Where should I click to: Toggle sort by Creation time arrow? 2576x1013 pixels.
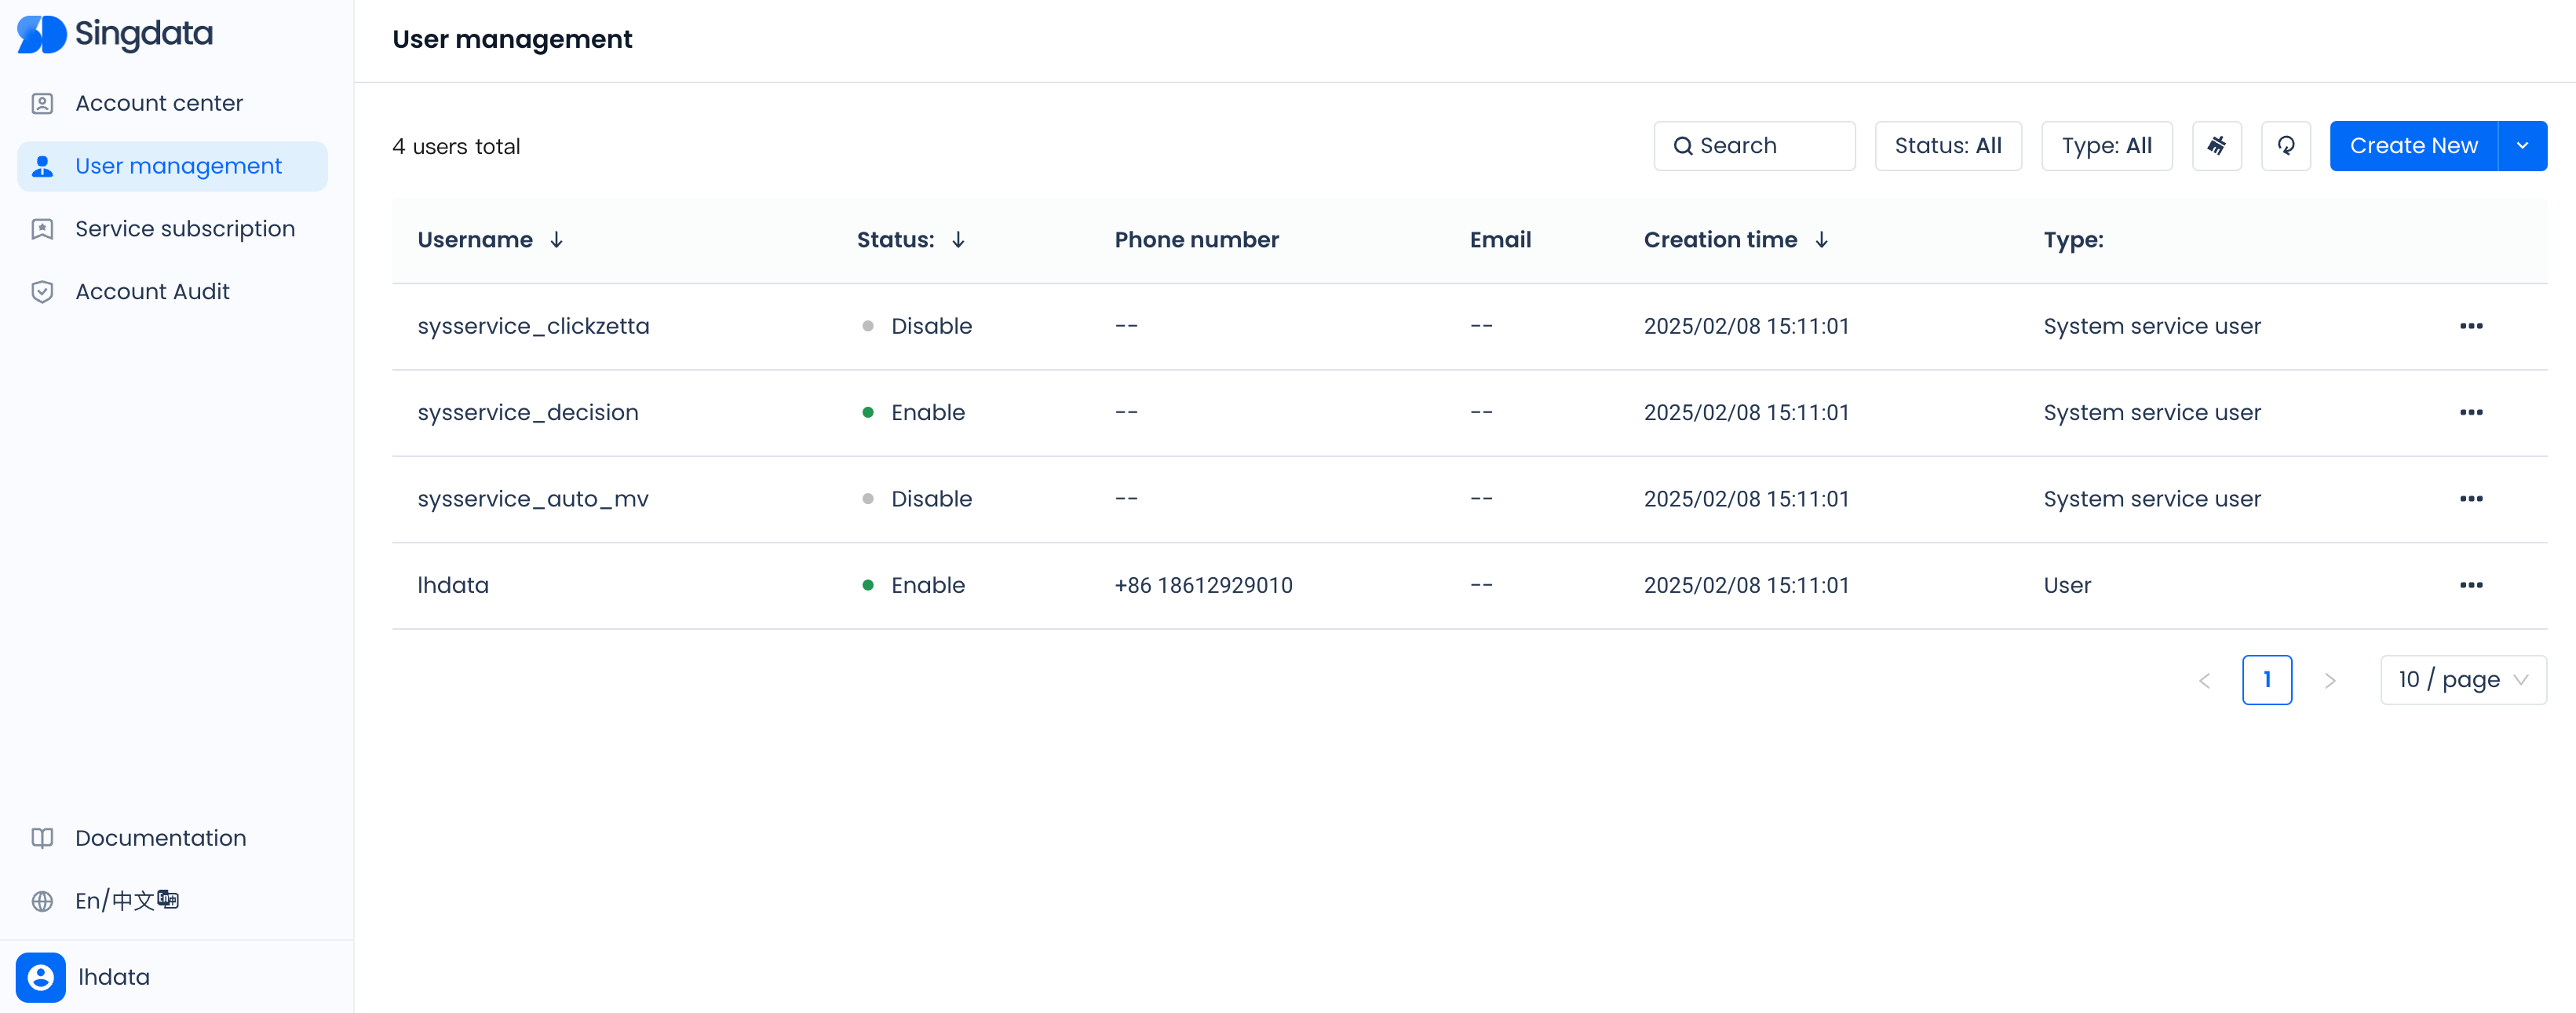[x=1821, y=240]
